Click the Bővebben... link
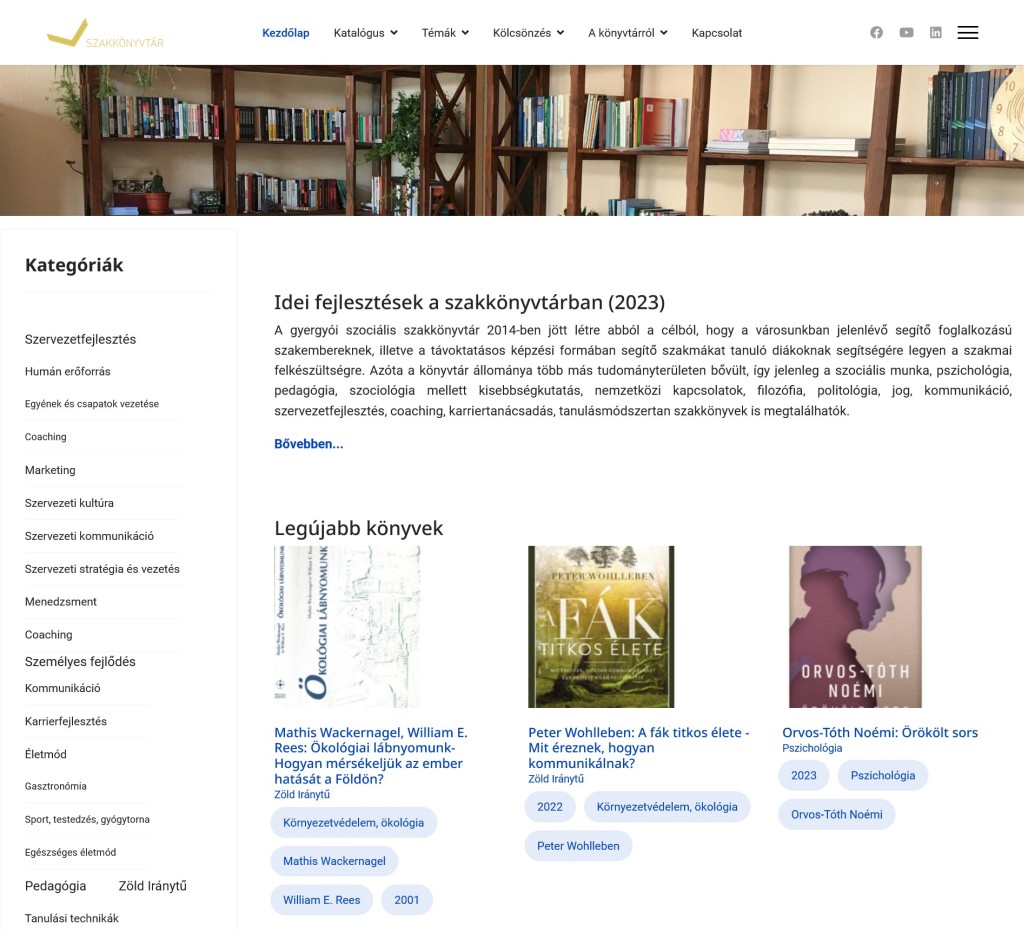1024x932 pixels. 308,444
